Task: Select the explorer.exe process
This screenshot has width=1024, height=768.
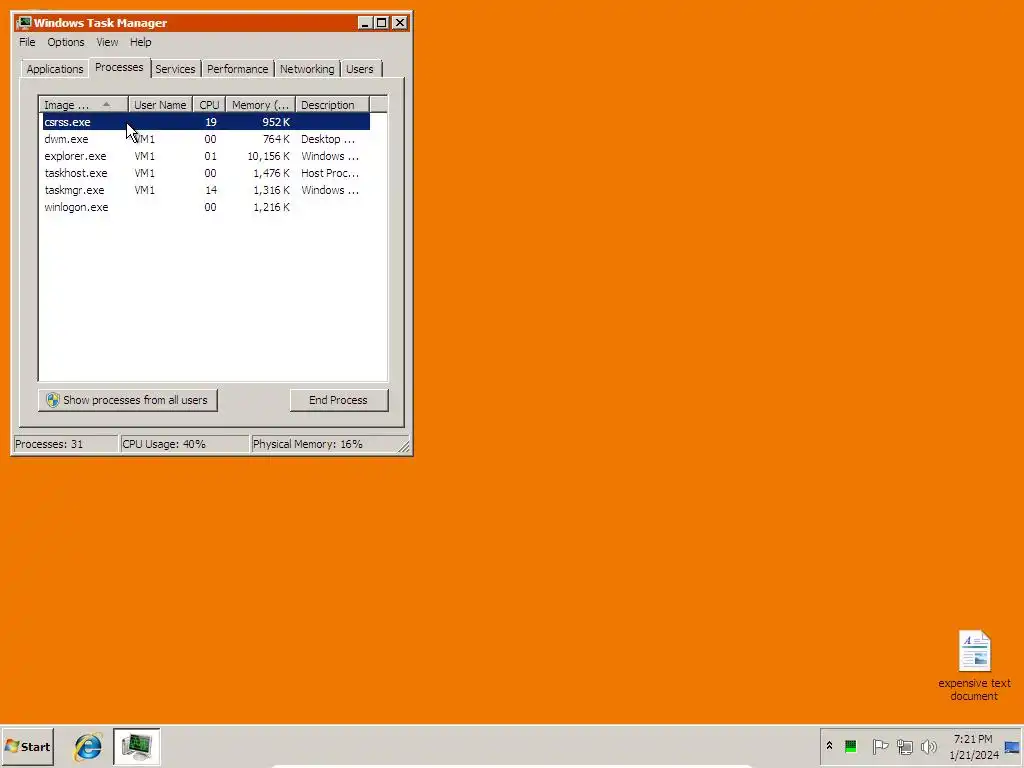Action: [x=206, y=156]
